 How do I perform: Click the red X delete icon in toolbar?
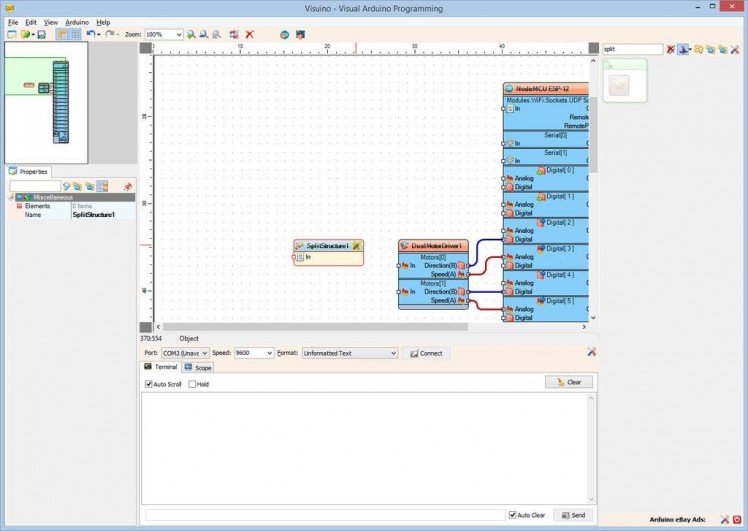(249, 34)
